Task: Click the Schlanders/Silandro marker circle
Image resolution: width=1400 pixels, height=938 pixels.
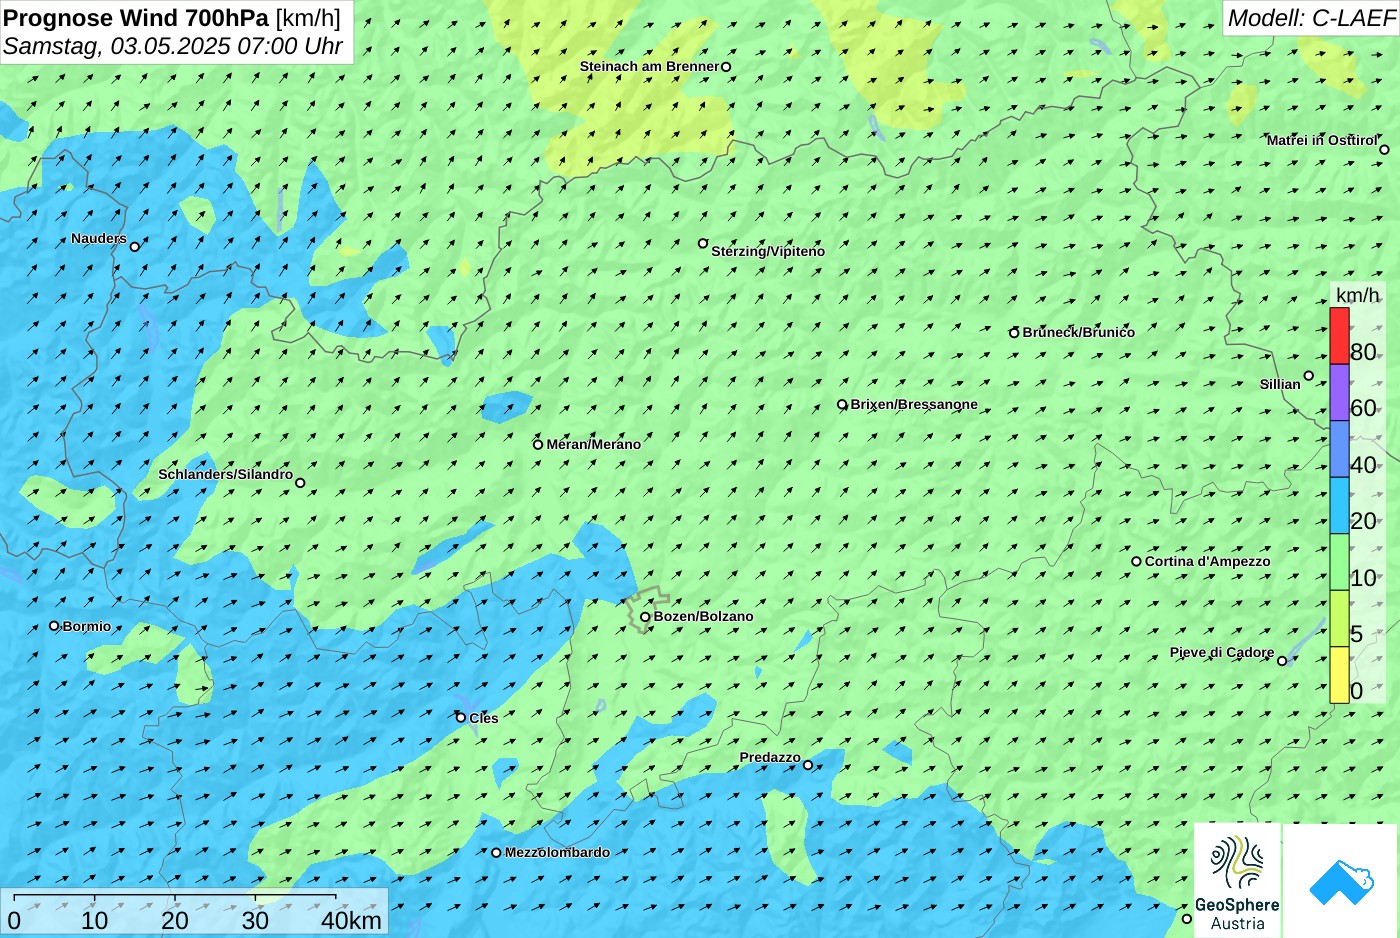Action: (x=300, y=483)
